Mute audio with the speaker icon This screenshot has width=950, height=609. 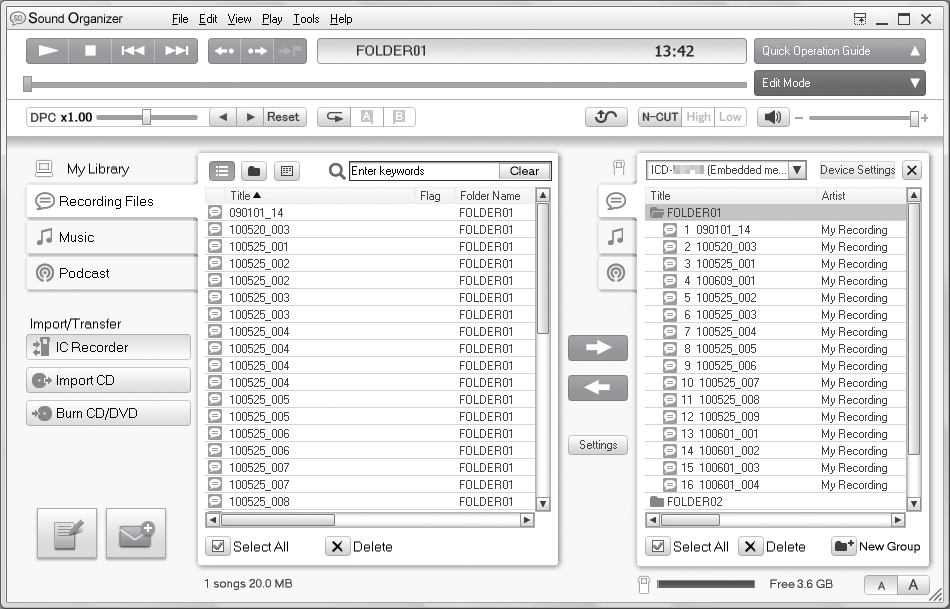pos(773,117)
